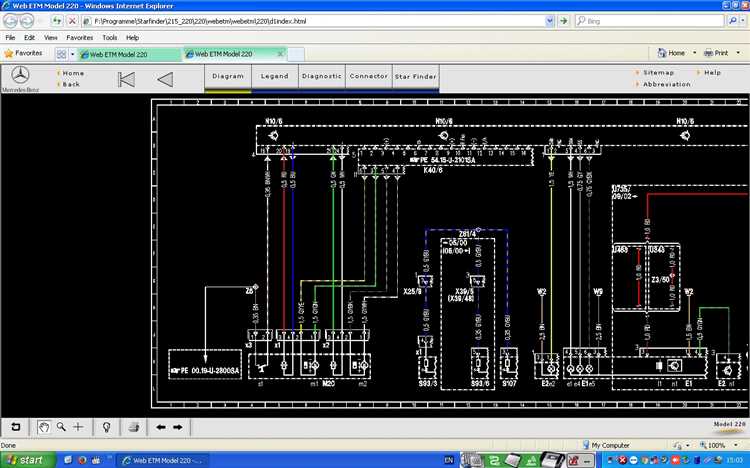750x468 pixels.
Task: Click the return arrow icon bottom-left
Action: click(x=15, y=426)
